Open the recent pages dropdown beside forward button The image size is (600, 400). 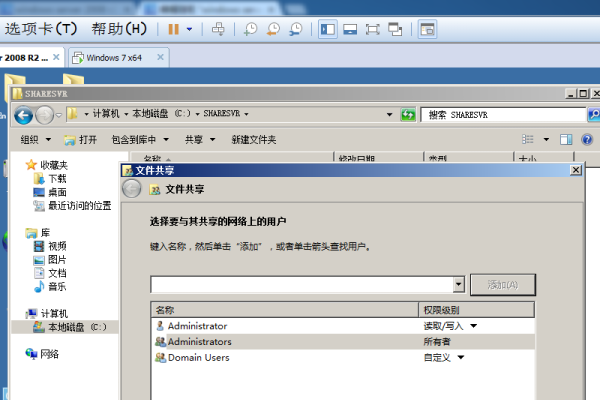click(x=59, y=115)
